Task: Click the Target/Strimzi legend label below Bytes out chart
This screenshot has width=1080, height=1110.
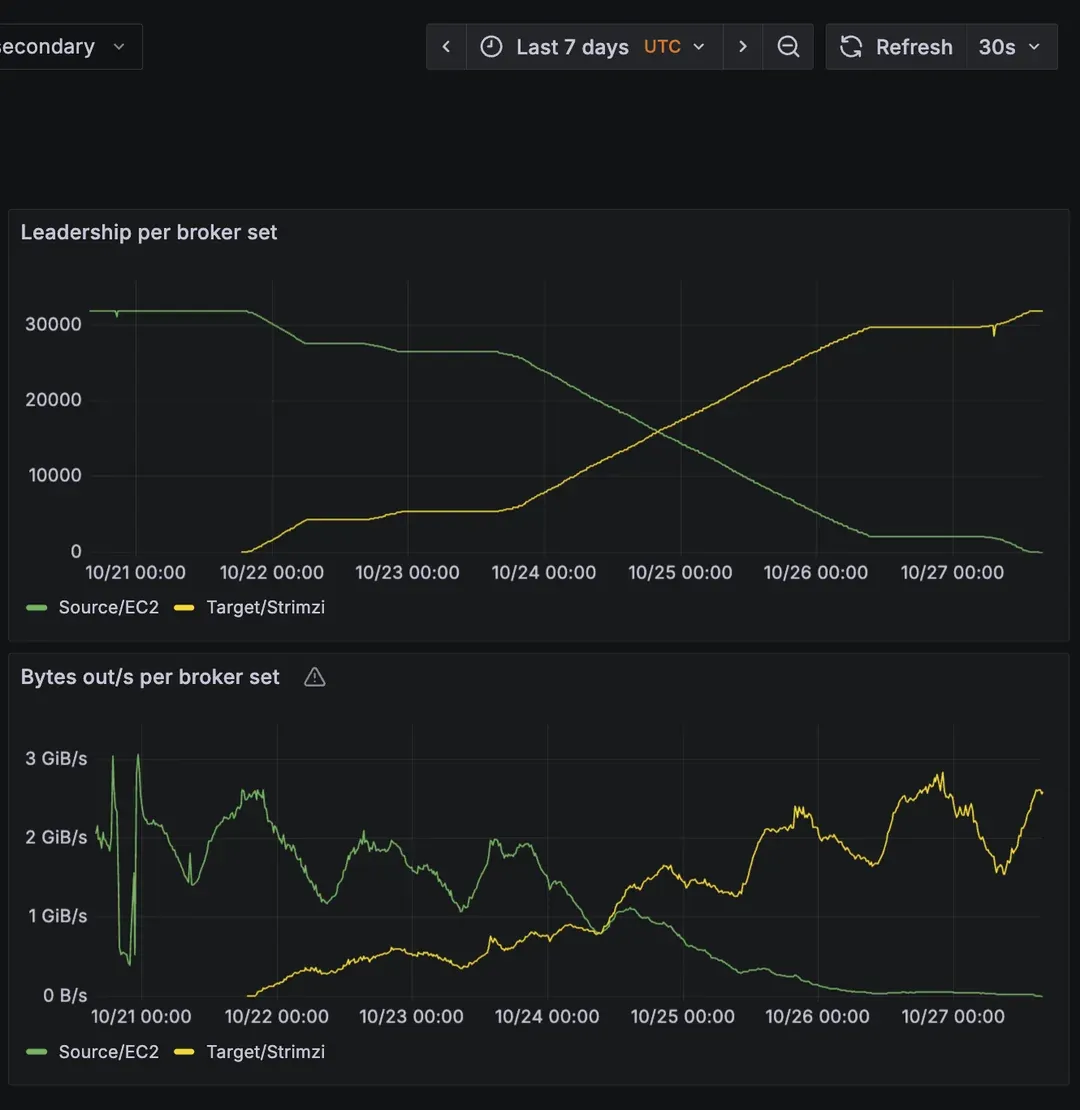Action: (265, 1051)
